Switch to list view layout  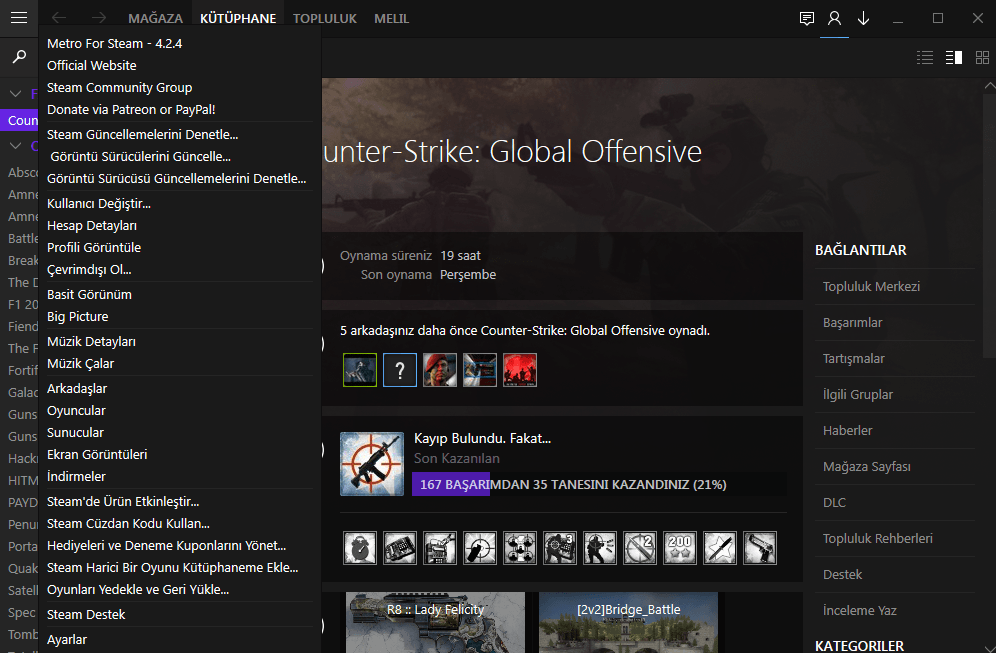[925, 58]
